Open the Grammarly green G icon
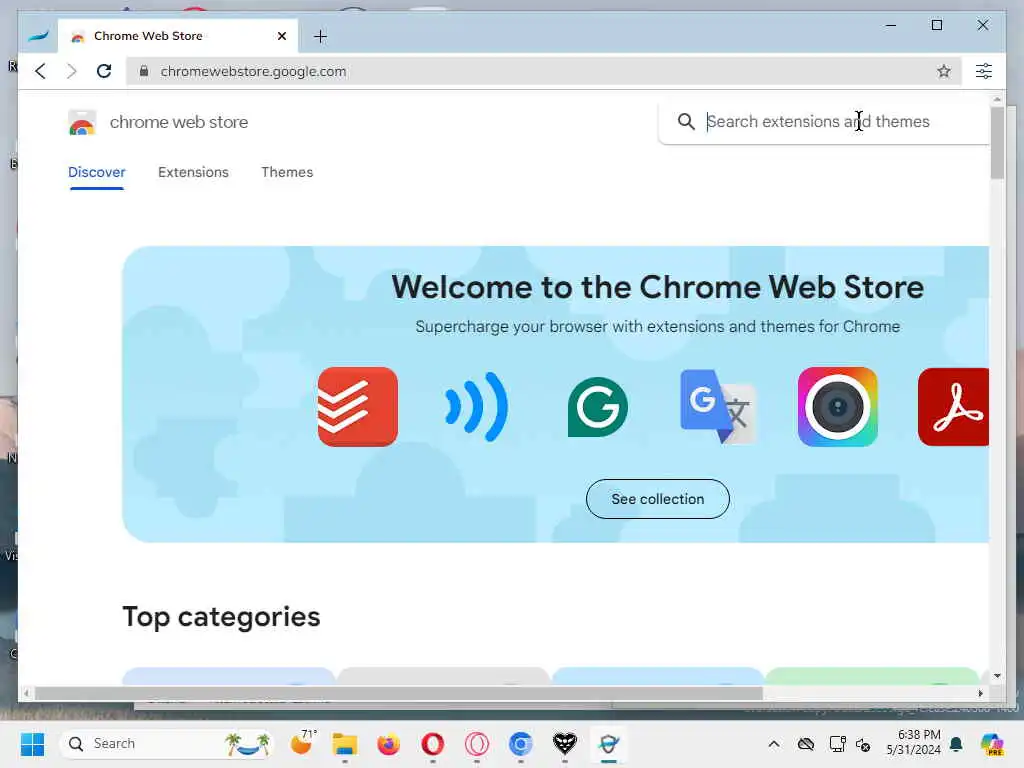Viewport: 1024px width, 768px height. [x=598, y=407]
